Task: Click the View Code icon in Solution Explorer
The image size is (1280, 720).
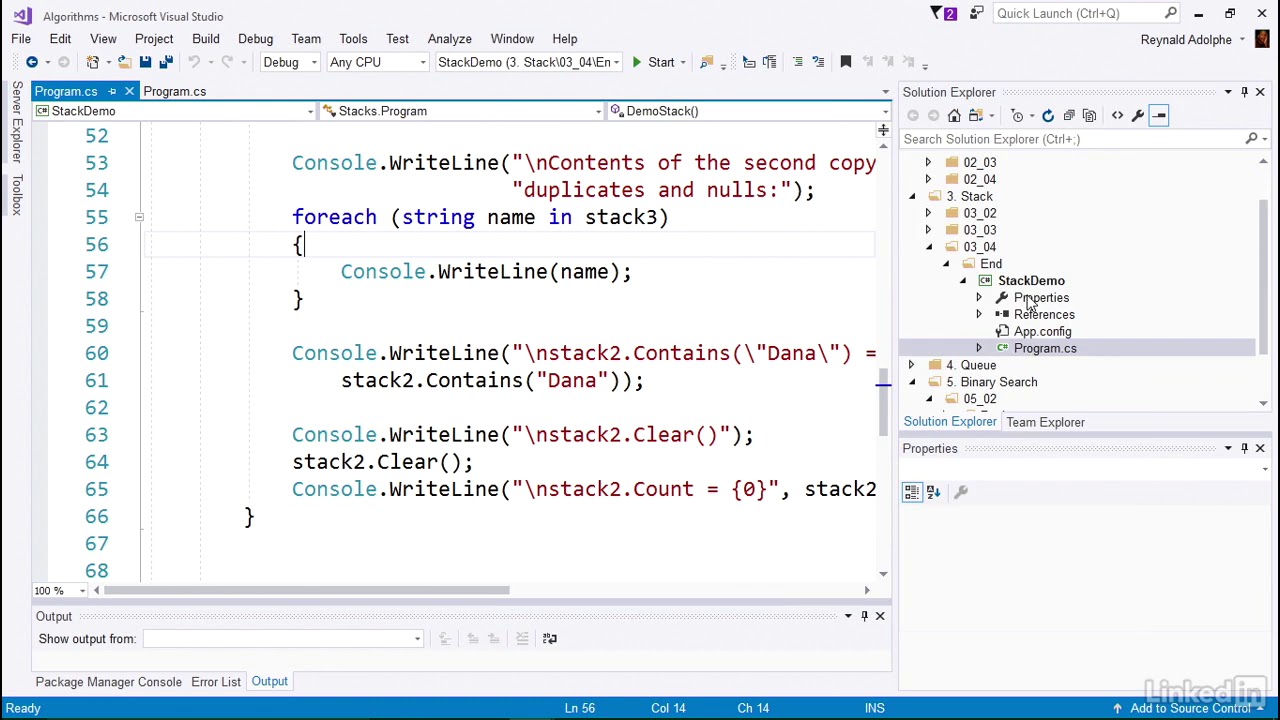Action: [x=1117, y=115]
